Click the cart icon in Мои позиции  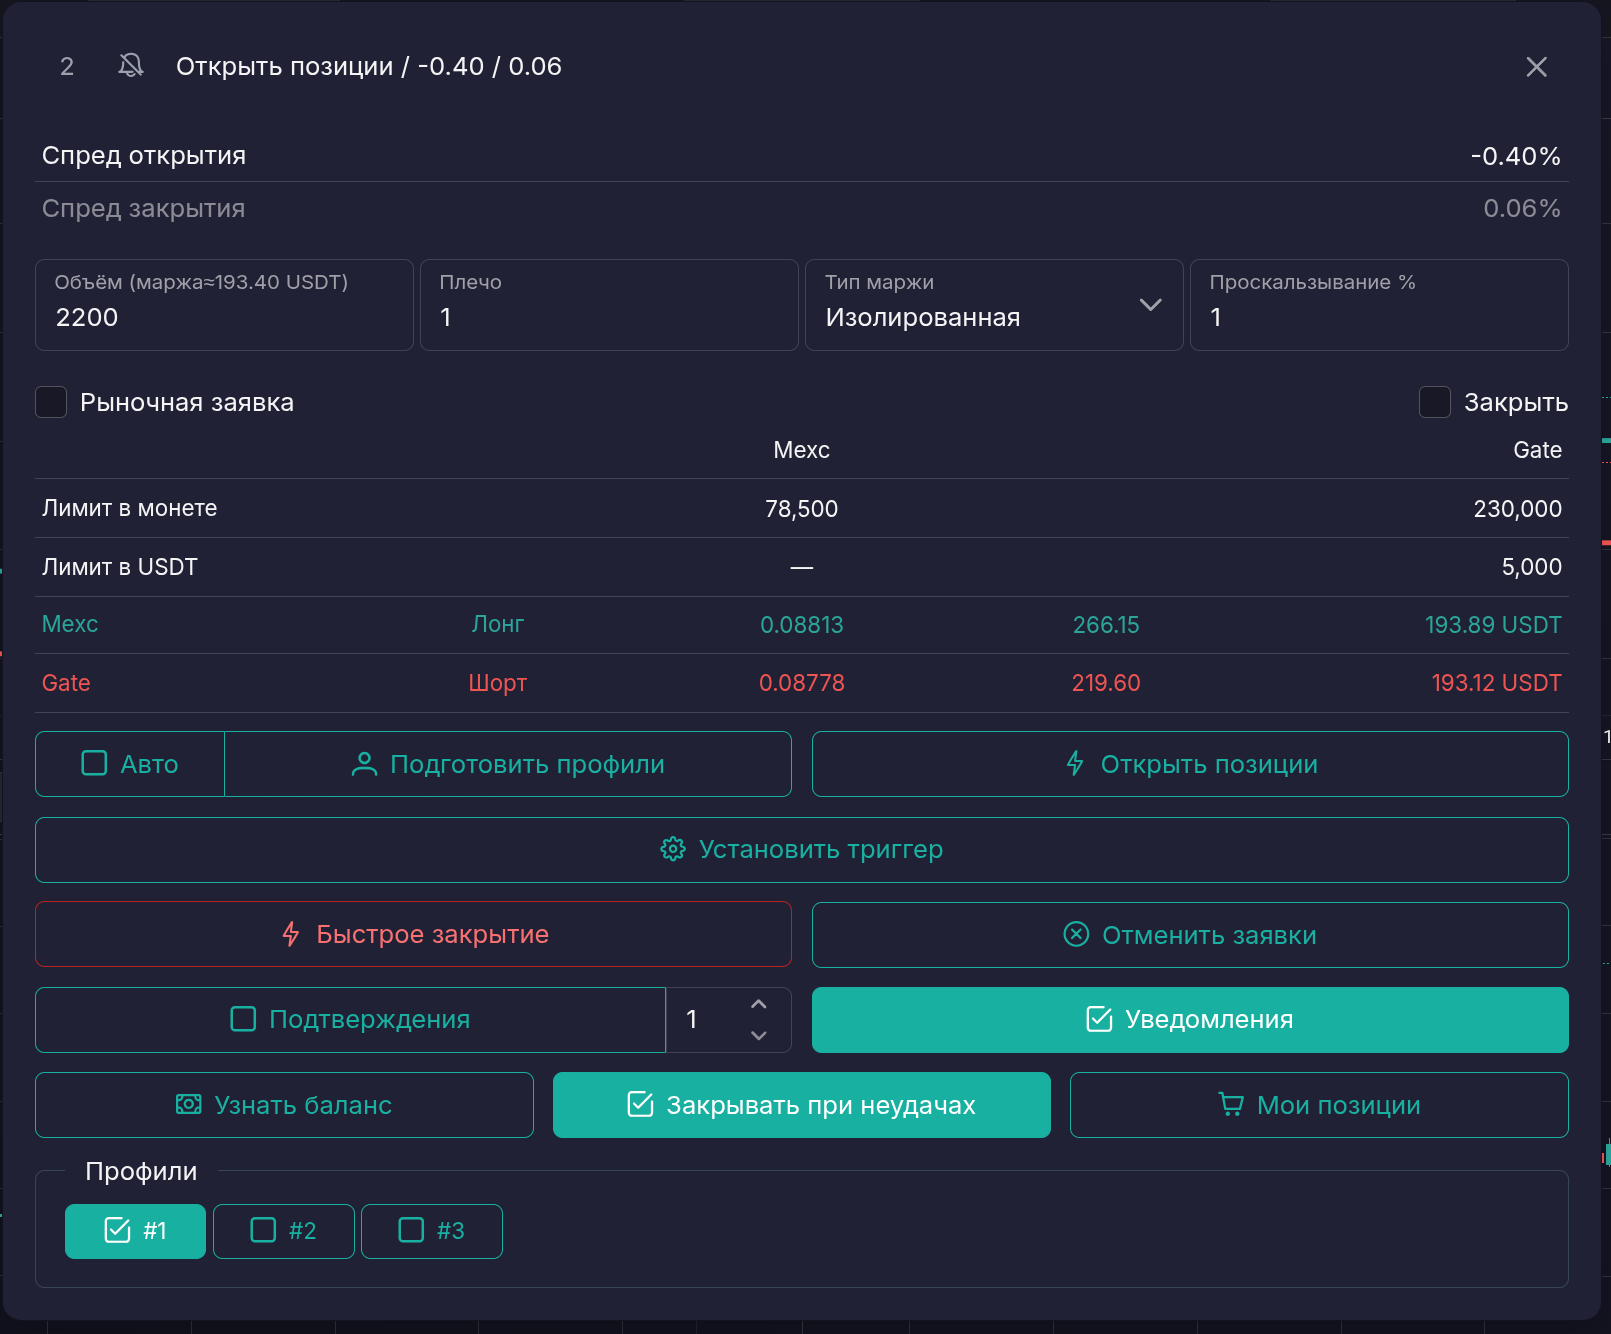coord(1231,1104)
